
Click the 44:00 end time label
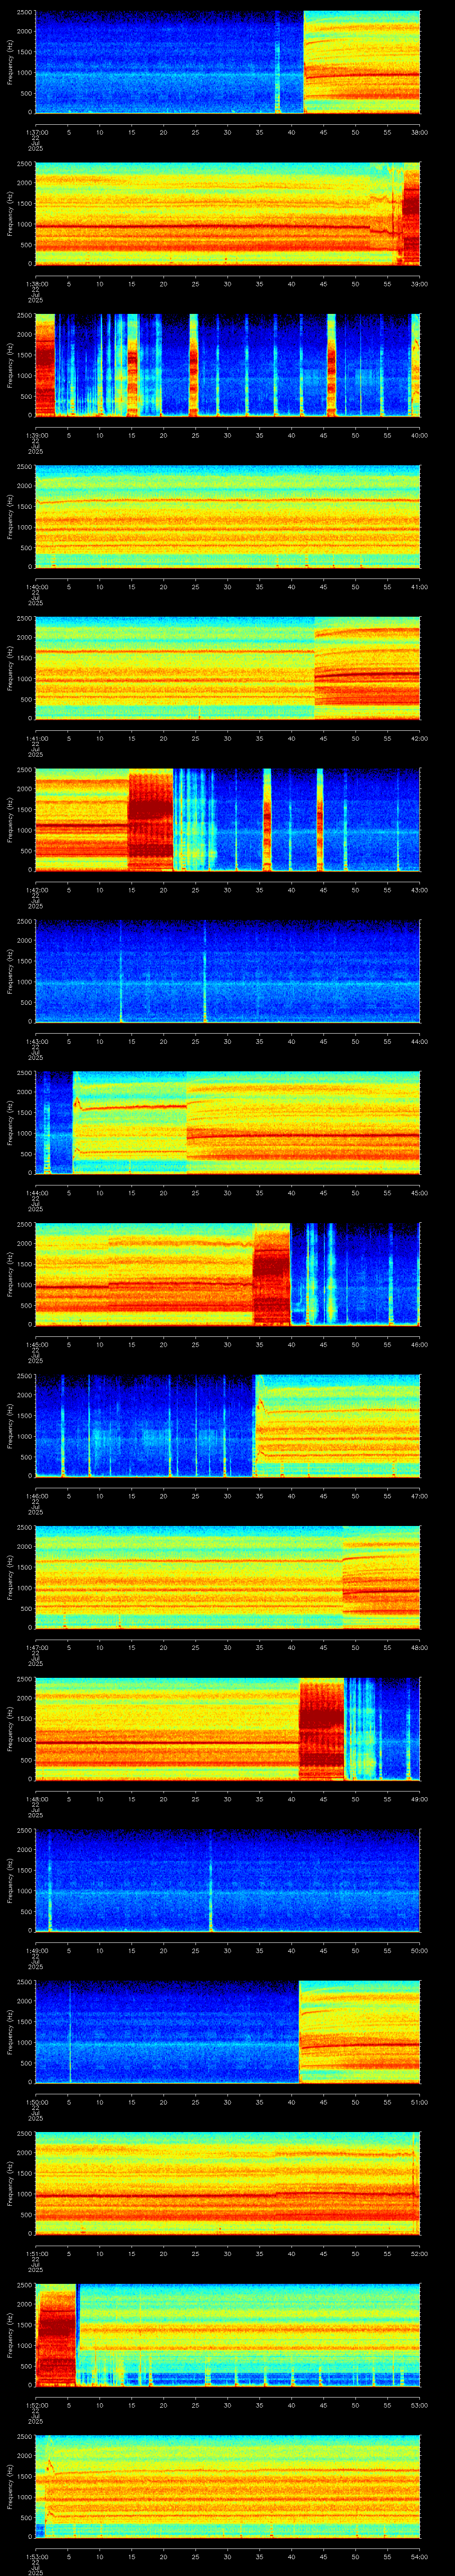tap(420, 1041)
